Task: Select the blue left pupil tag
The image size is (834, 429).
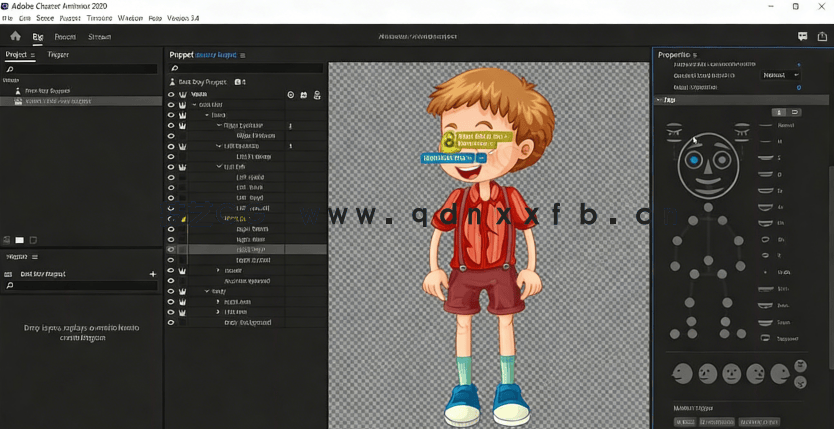Action: pyautogui.click(x=694, y=159)
